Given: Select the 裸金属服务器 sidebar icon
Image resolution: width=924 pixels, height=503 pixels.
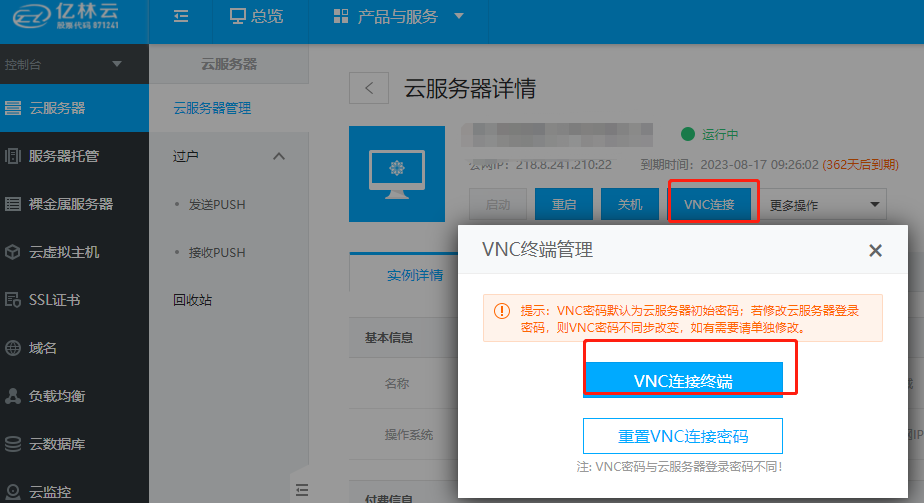Looking at the screenshot, I should (x=13, y=204).
